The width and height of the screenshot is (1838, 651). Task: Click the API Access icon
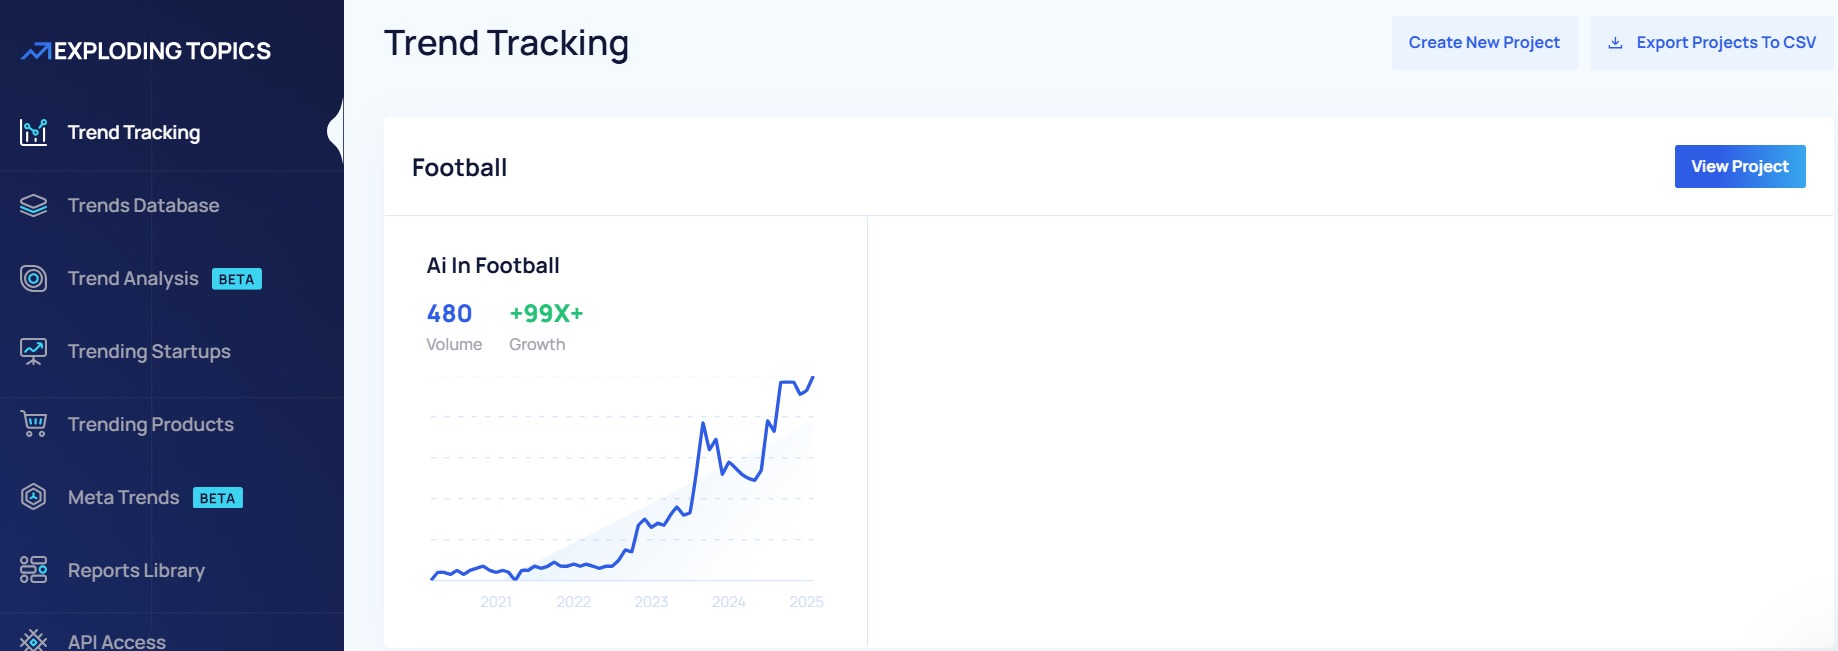[x=33, y=641]
